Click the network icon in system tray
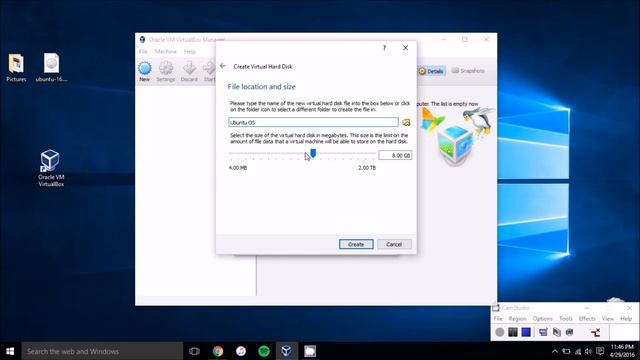The image size is (640, 360). click(x=578, y=351)
